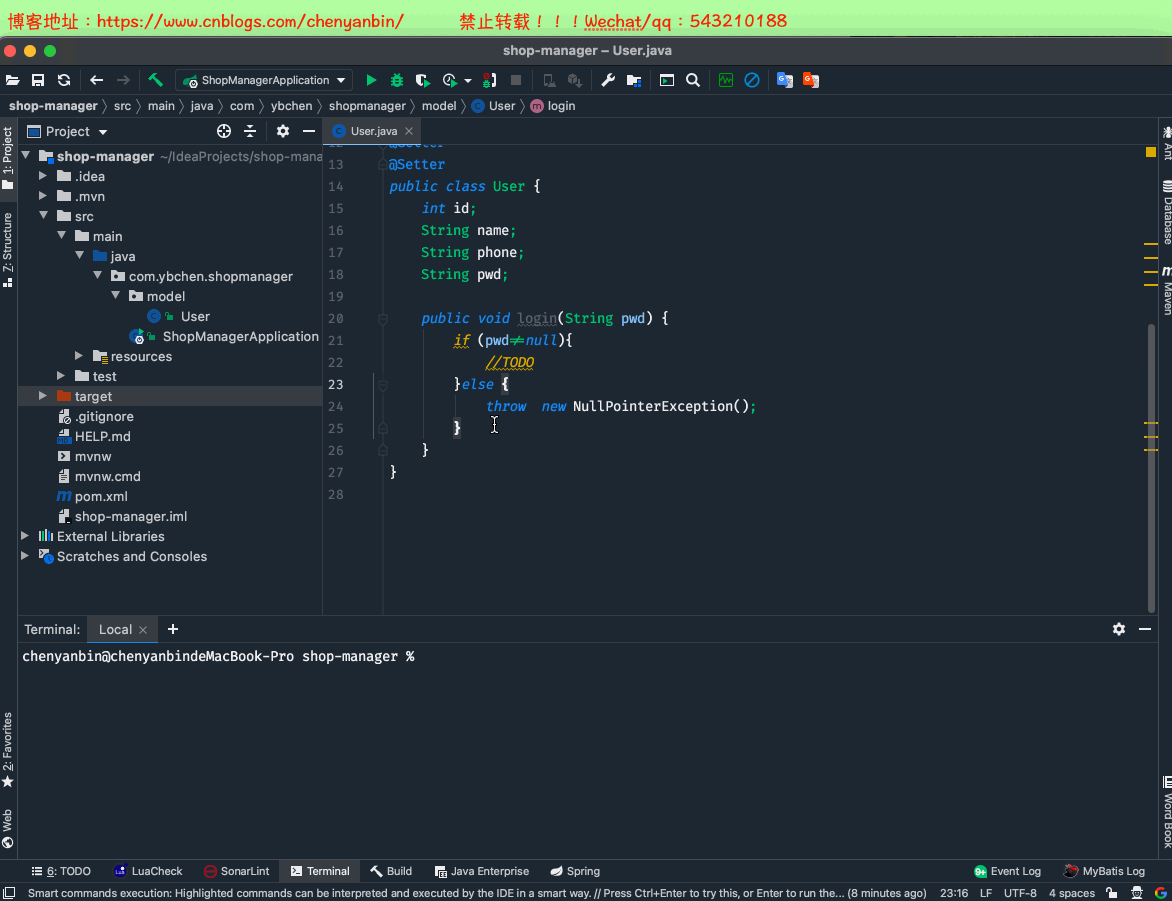Open Project Structure folder icon

(x=634, y=80)
